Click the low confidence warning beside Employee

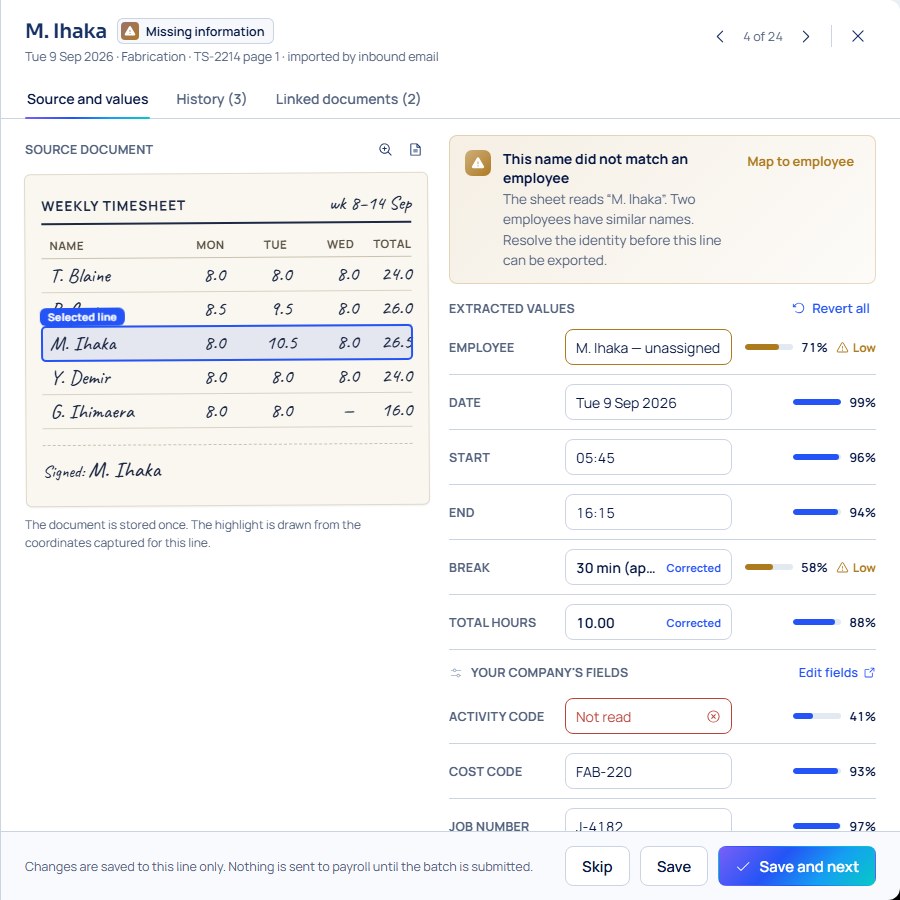855,348
